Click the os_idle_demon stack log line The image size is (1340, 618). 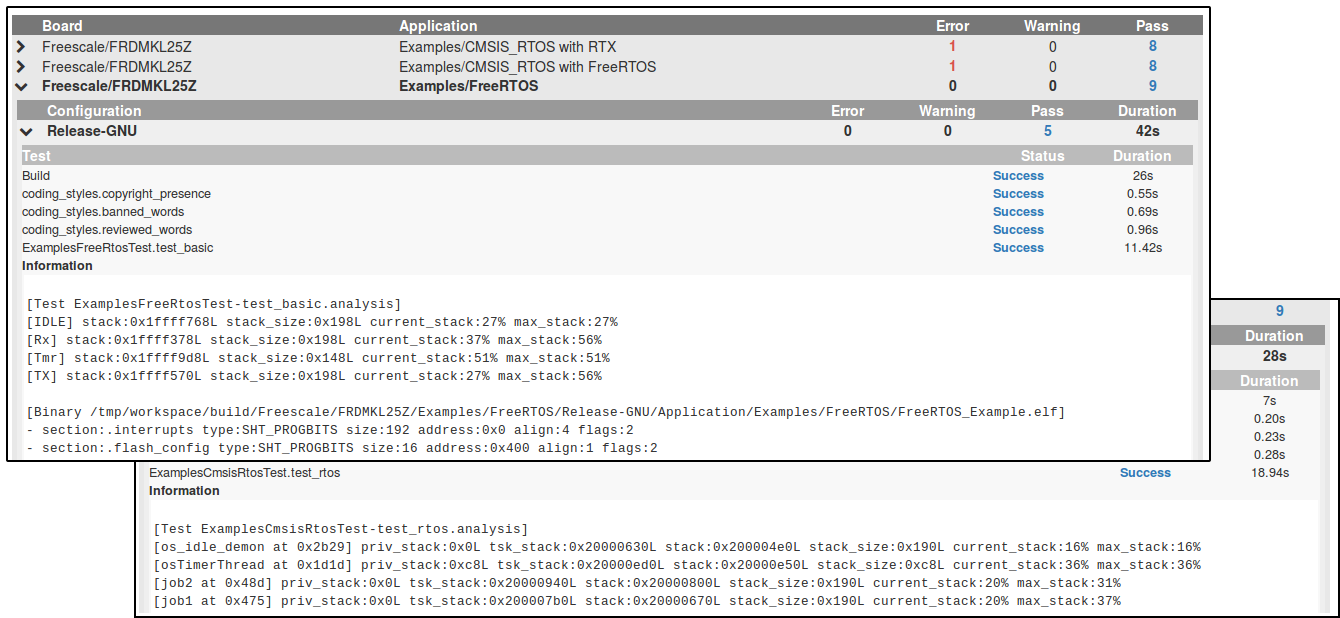coord(677,547)
